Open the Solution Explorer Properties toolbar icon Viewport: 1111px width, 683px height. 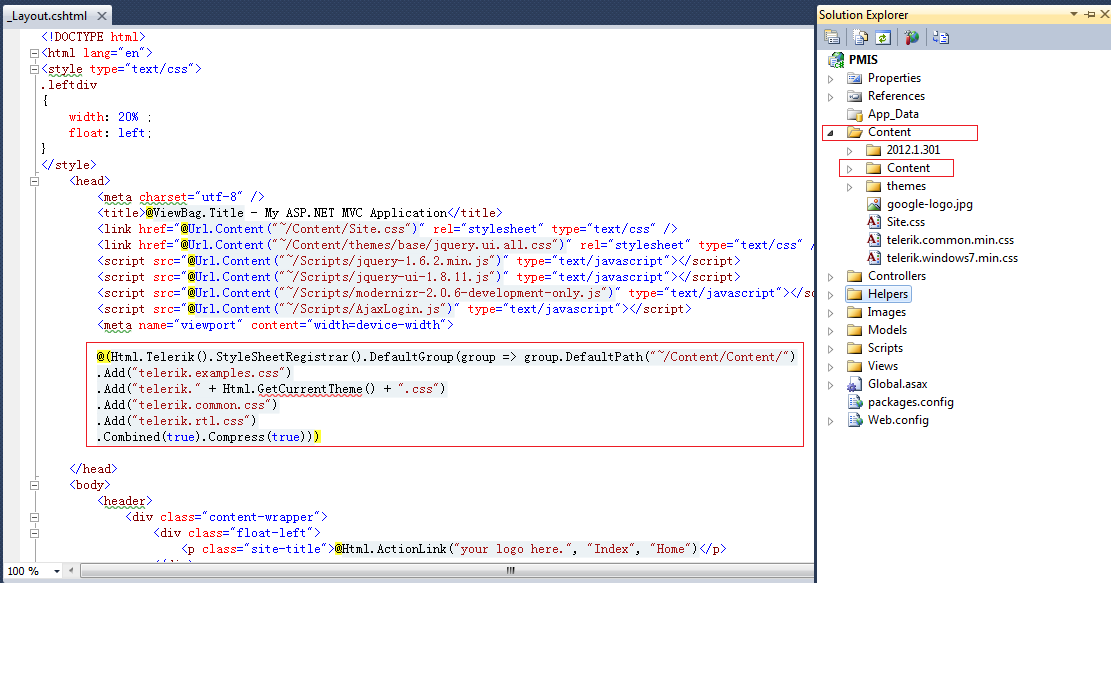[833, 37]
